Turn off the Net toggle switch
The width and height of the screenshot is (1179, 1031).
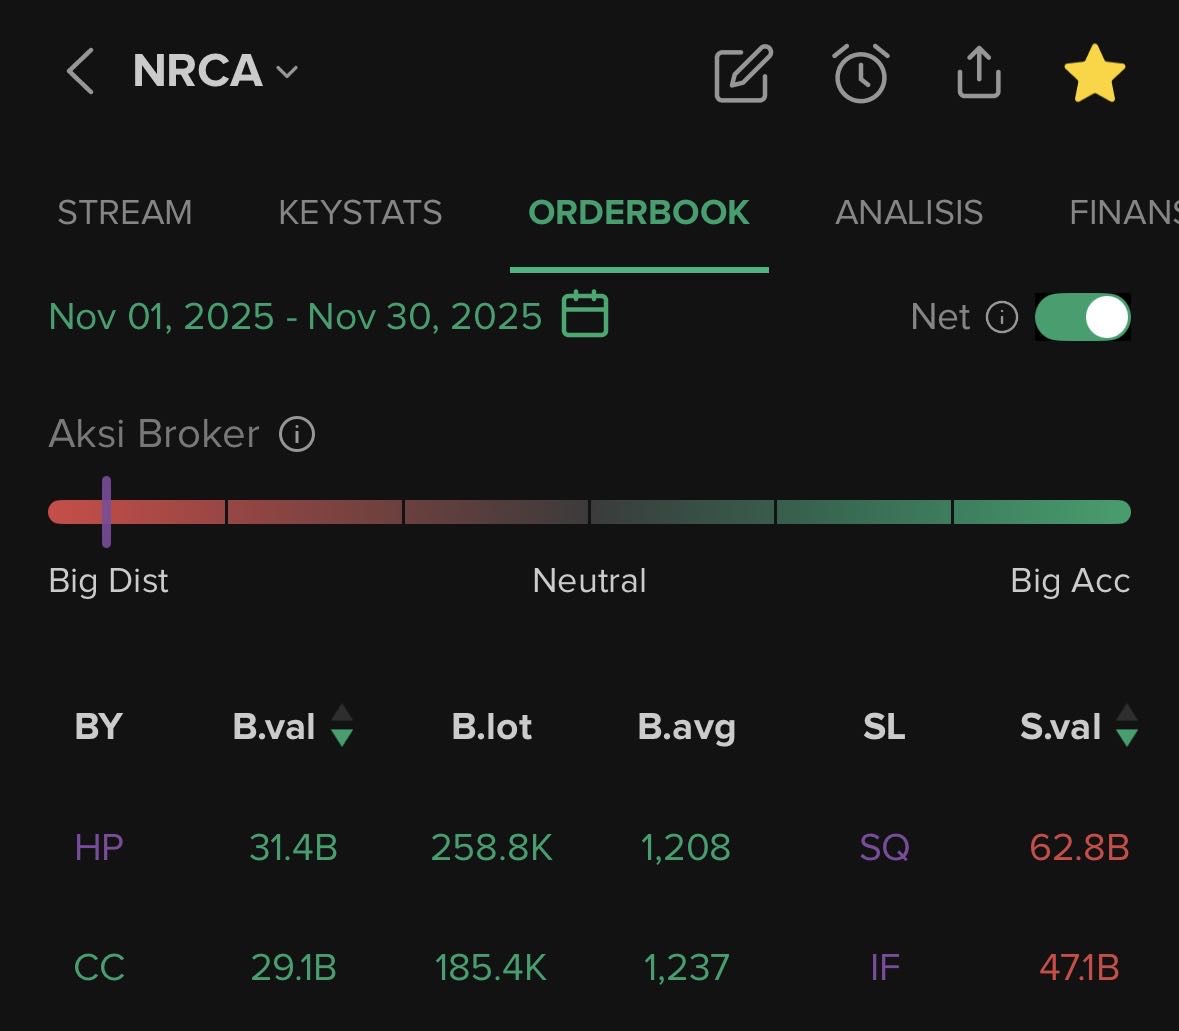pyautogui.click(x=1082, y=317)
